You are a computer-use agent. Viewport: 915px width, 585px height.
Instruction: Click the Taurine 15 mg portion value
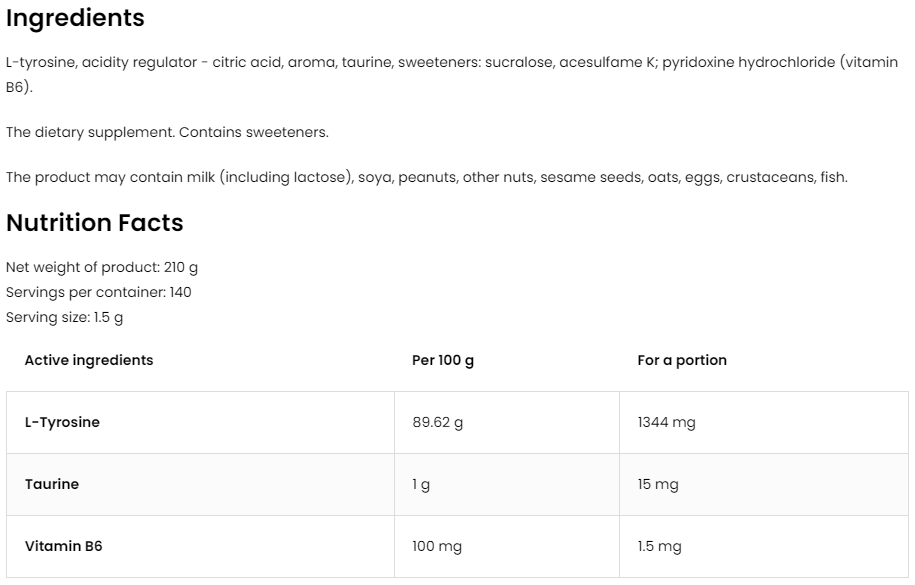[x=658, y=485]
